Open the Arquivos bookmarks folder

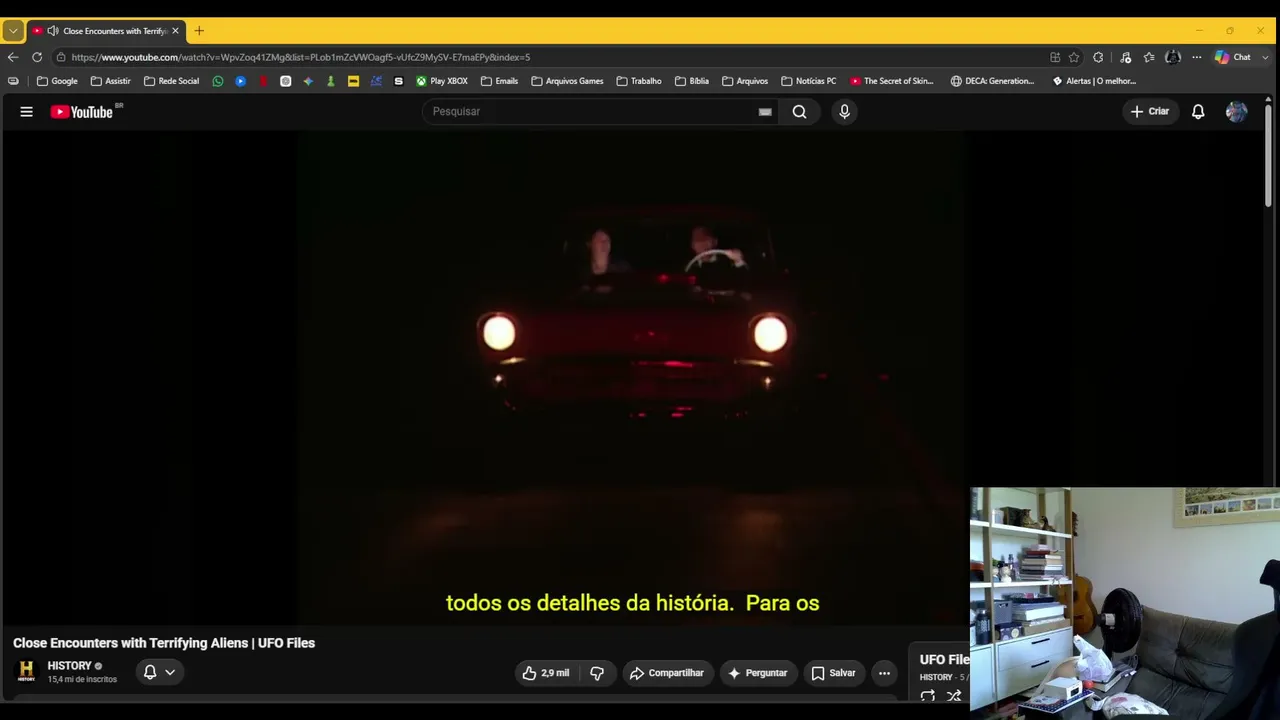click(745, 81)
